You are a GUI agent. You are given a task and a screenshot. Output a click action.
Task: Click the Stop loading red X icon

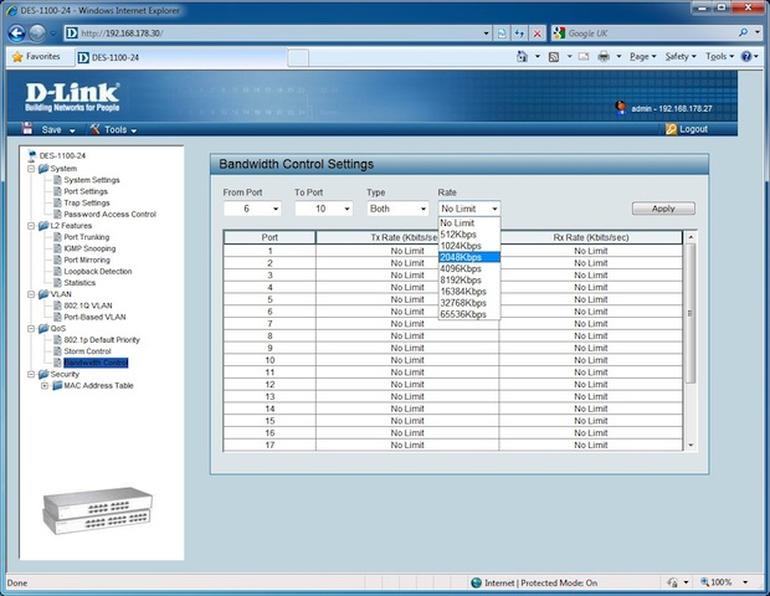click(537, 33)
